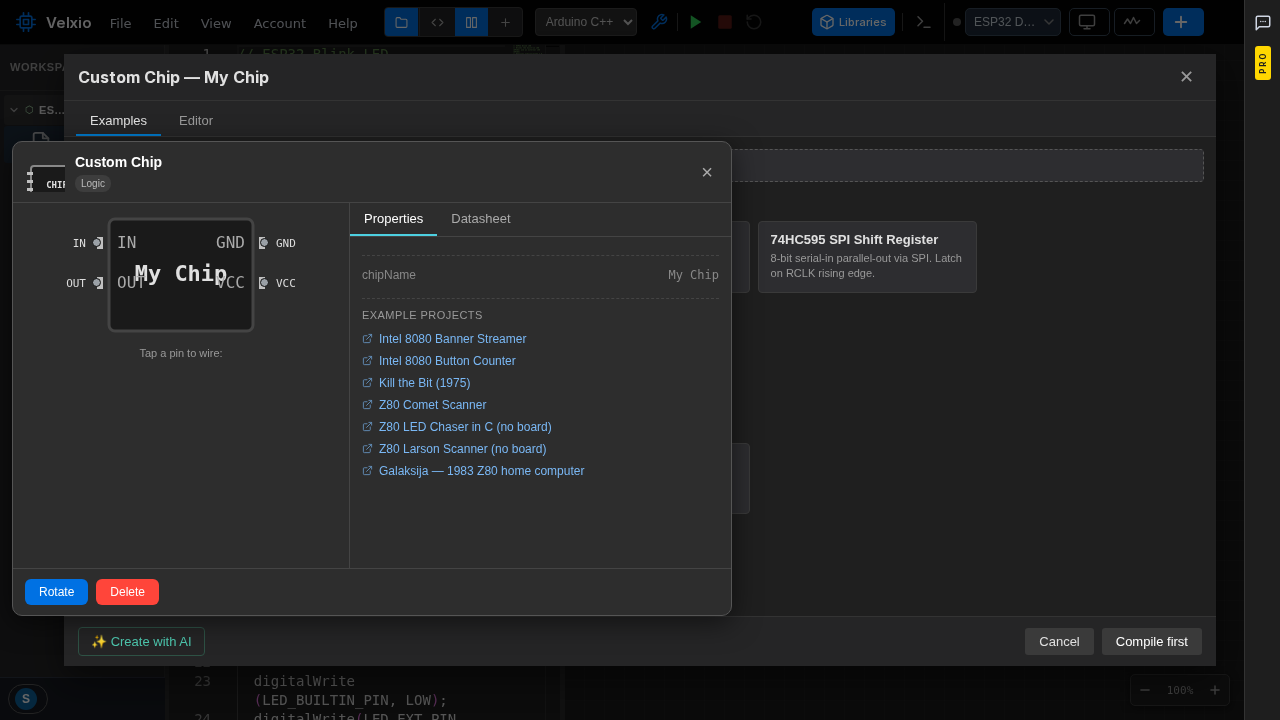Select the 74HC595 SPI Shift Register card
Viewport: 1280px width, 720px height.
(867, 257)
